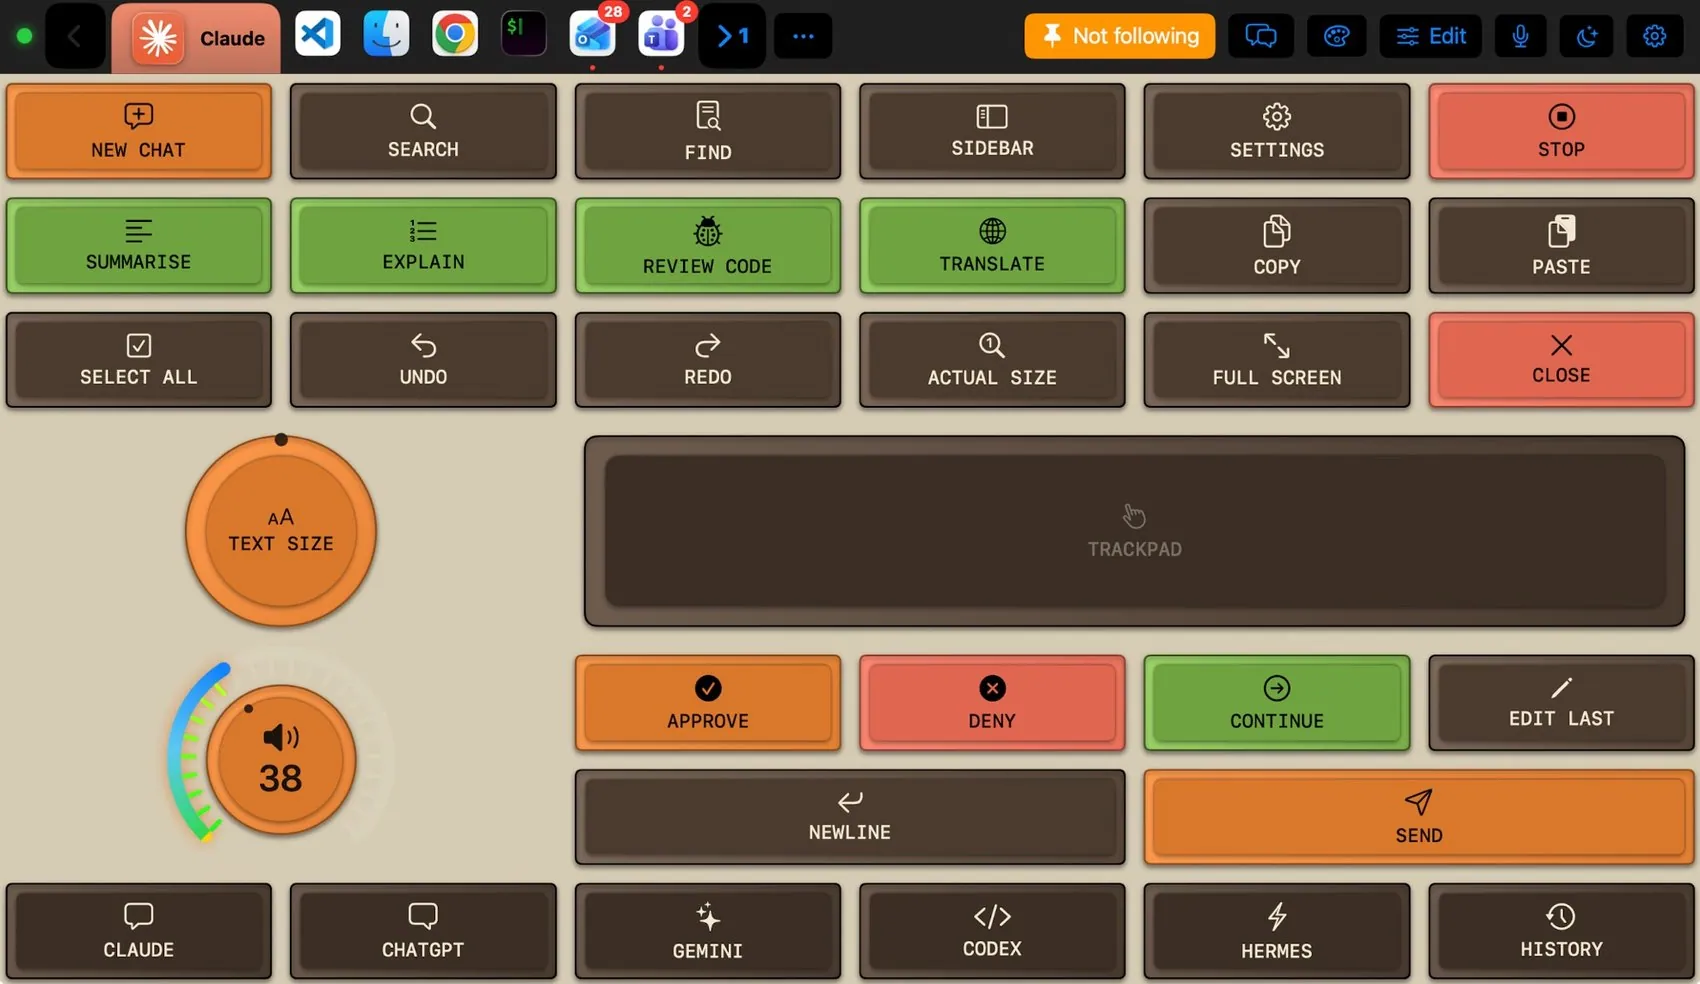
Task: Start a New Chat
Action: click(139, 131)
